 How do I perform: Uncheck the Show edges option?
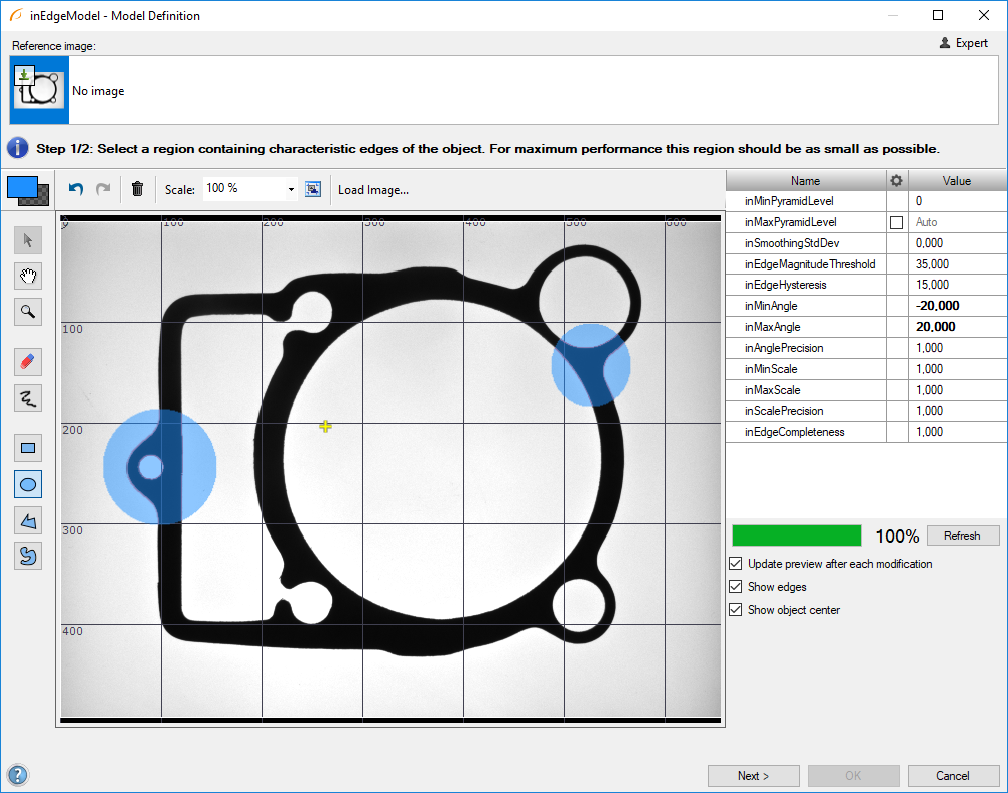tap(737, 587)
